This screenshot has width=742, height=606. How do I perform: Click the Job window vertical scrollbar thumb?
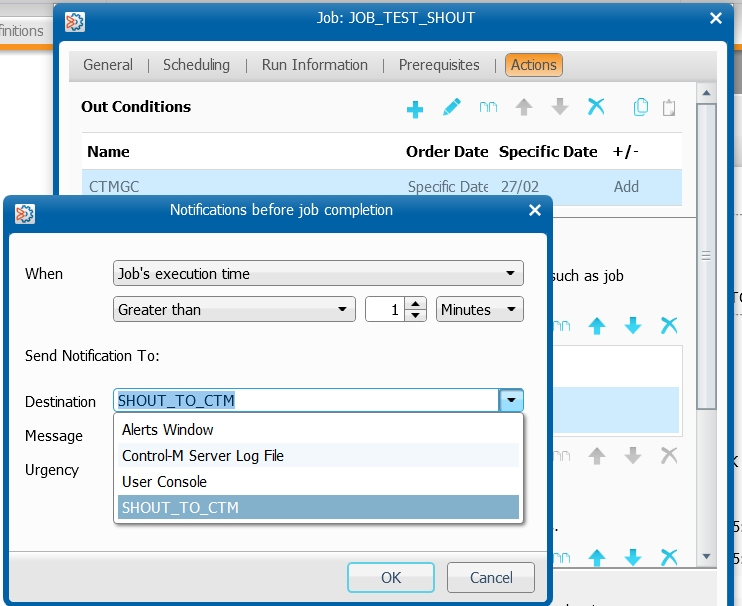click(x=706, y=256)
